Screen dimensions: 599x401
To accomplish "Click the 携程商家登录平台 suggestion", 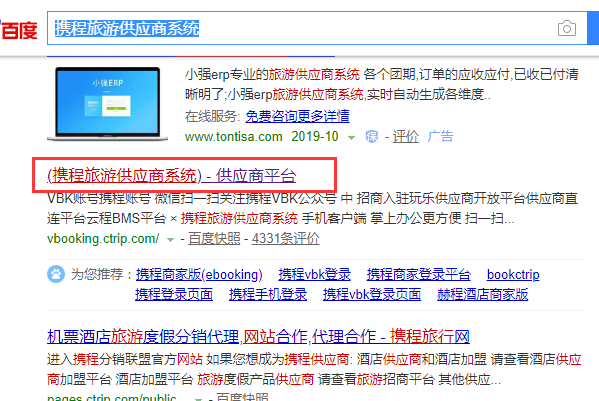I will click(x=419, y=275).
